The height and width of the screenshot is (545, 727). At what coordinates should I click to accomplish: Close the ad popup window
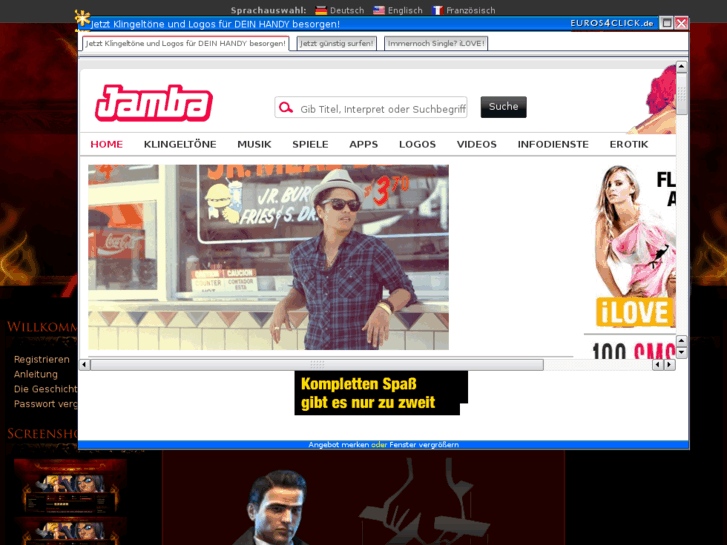pos(681,23)
